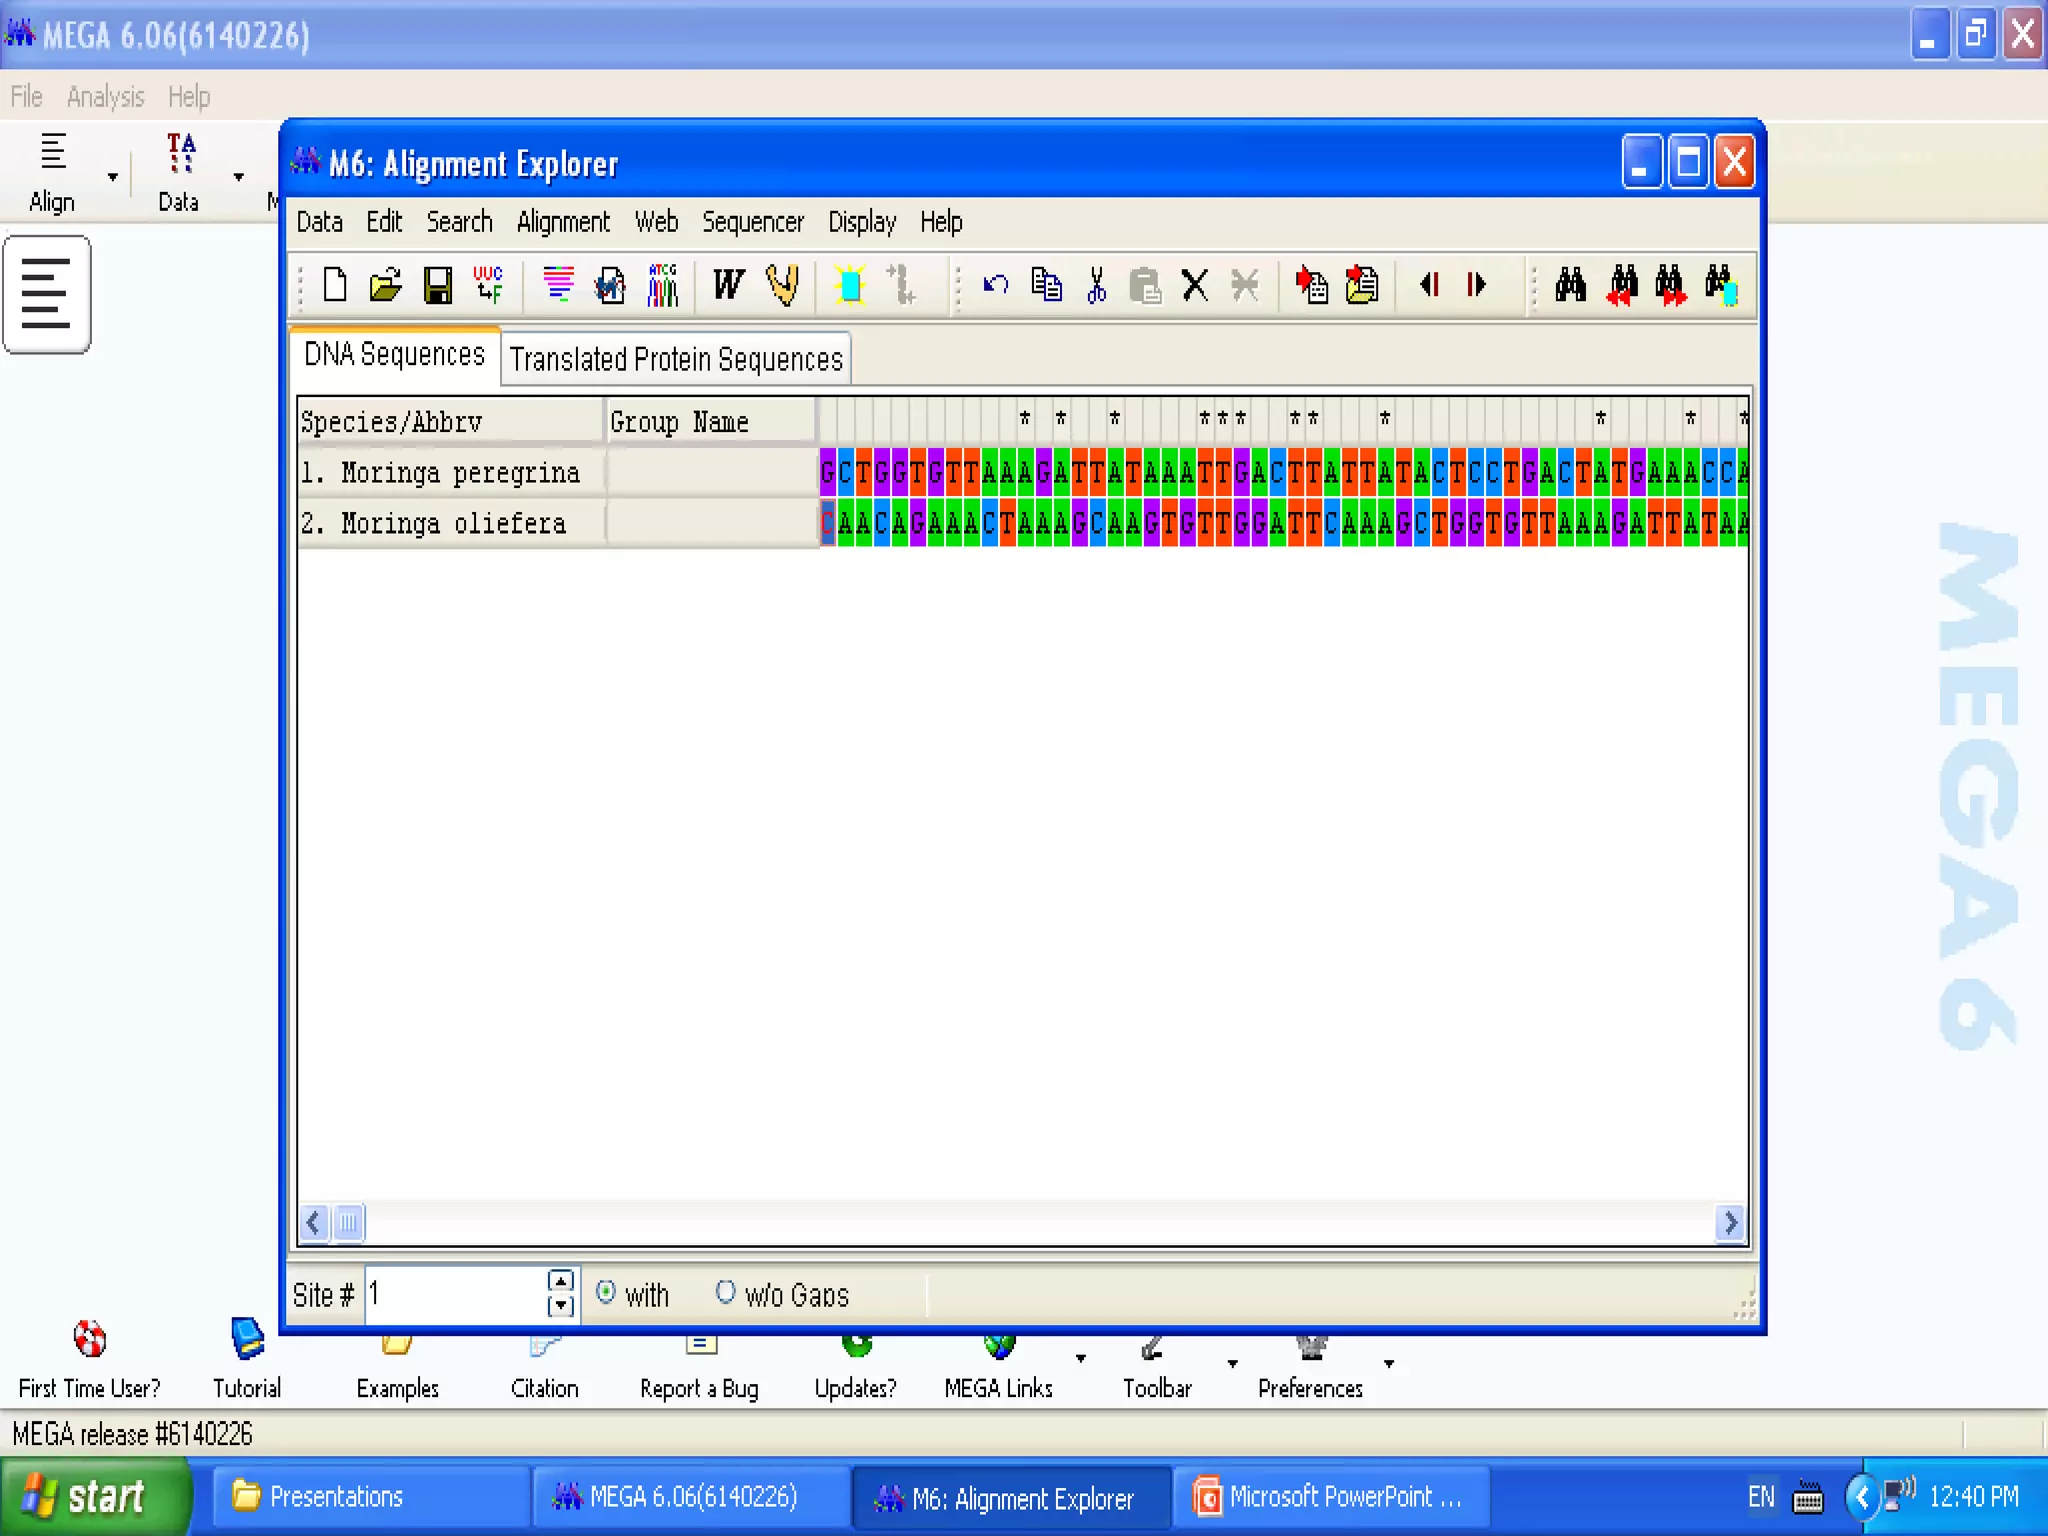Click the ATCG sequencer toolbar icon
The width and height of the screenshot is (2048, 1536).
click(662, 285)
